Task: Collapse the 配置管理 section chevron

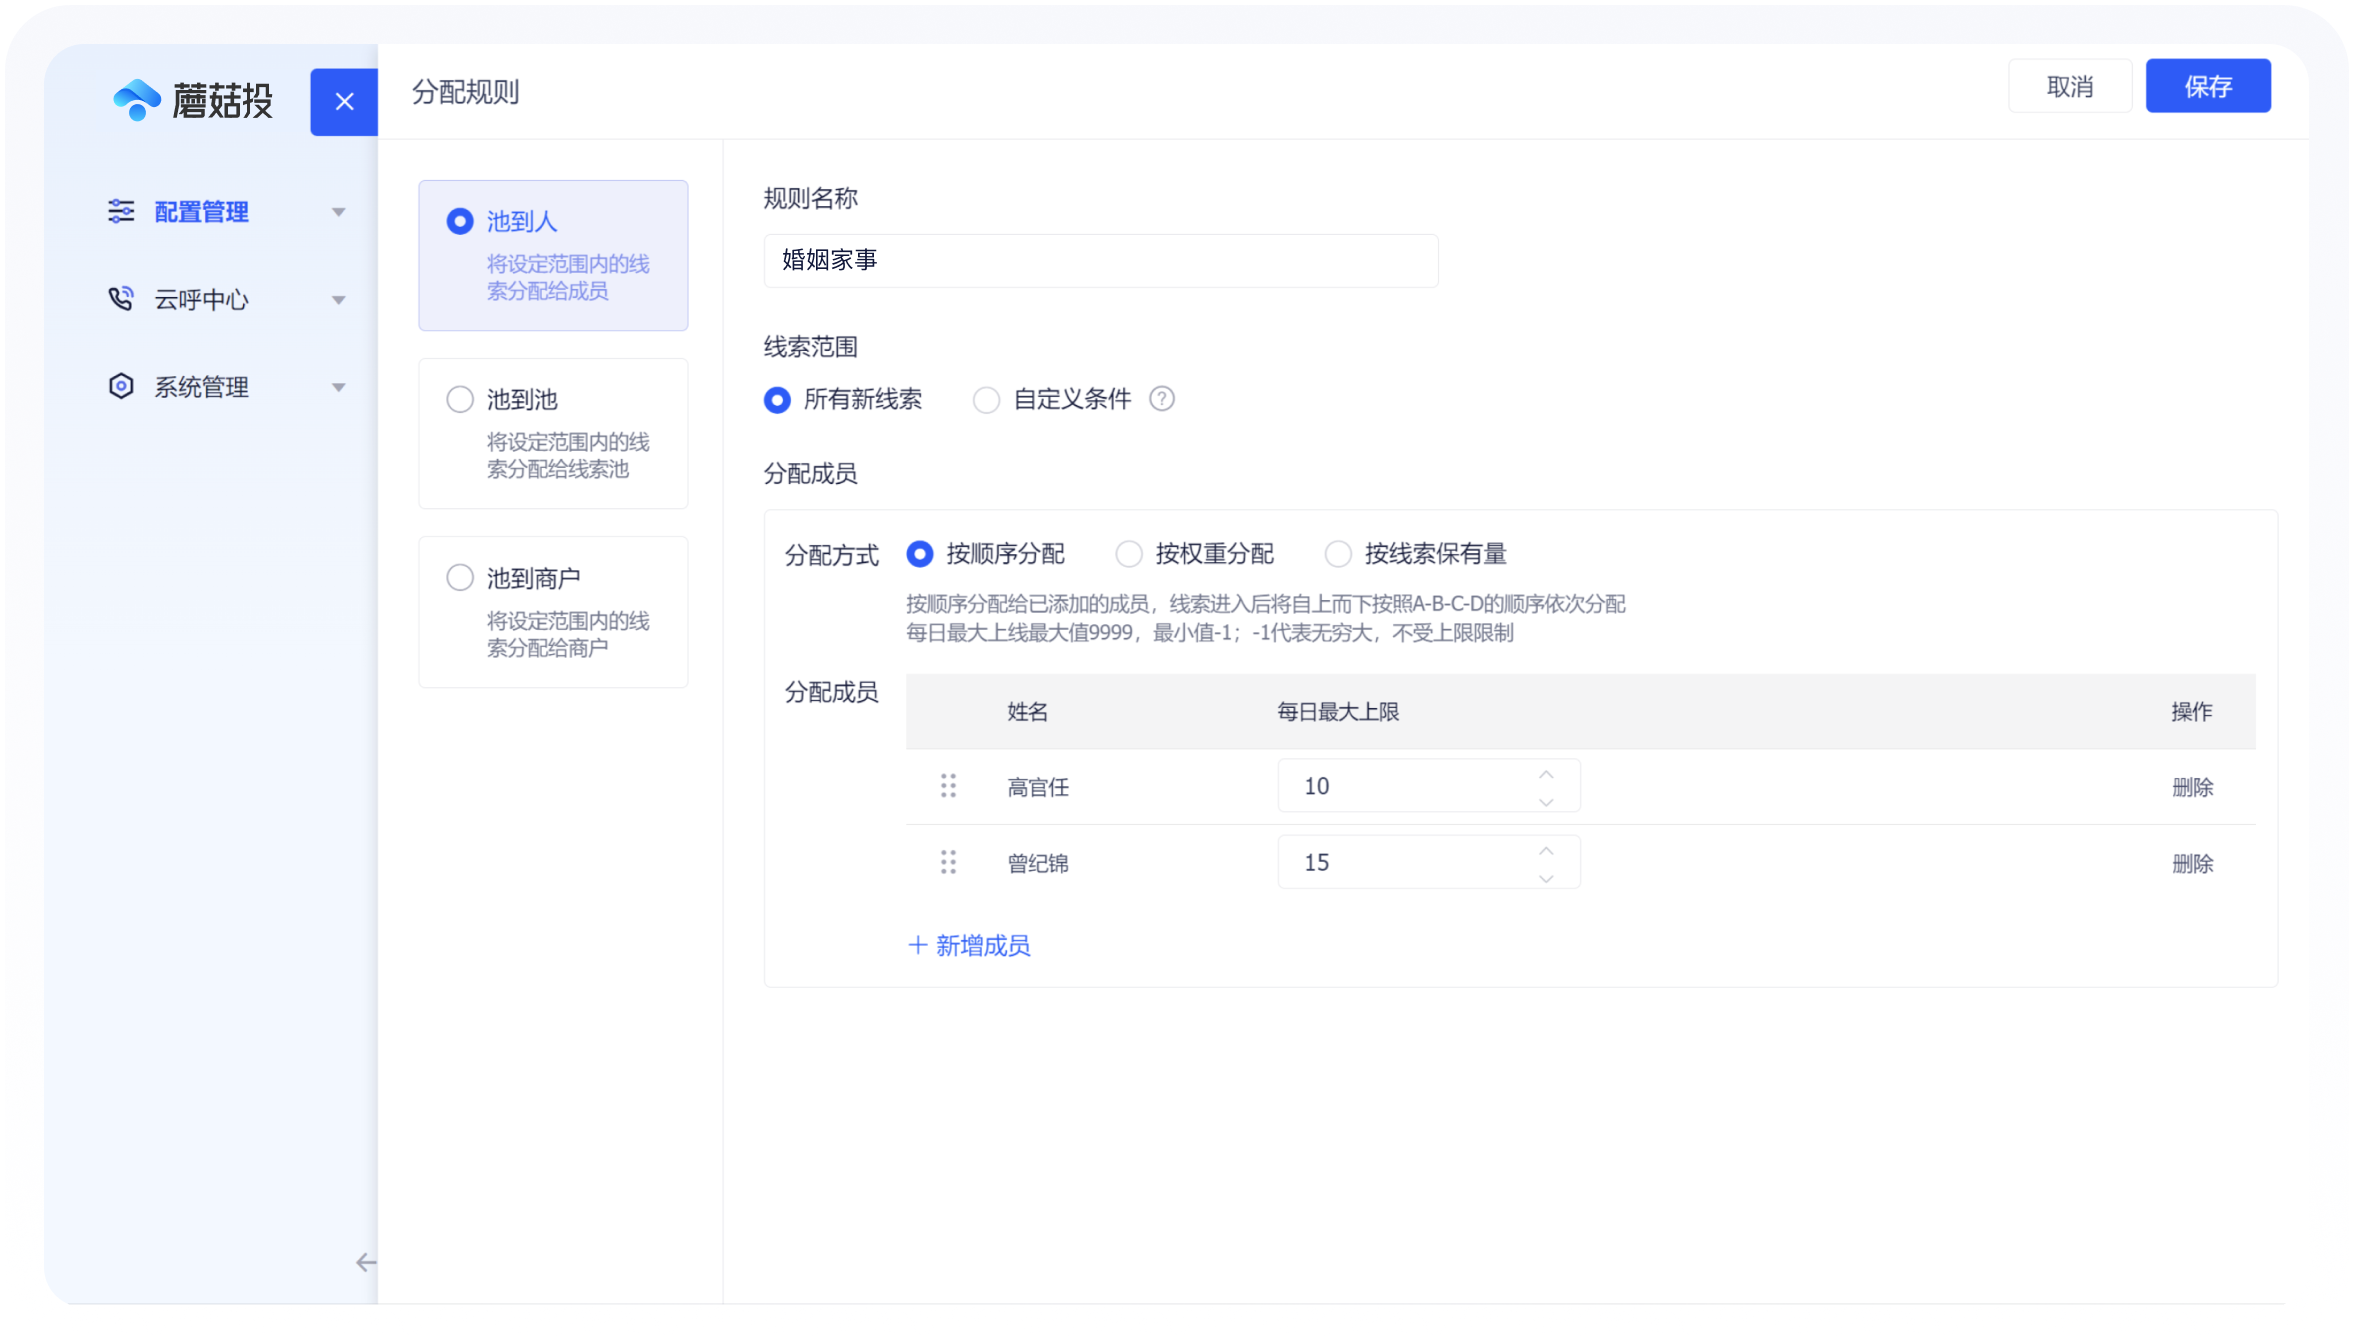Action: [339, 211]
